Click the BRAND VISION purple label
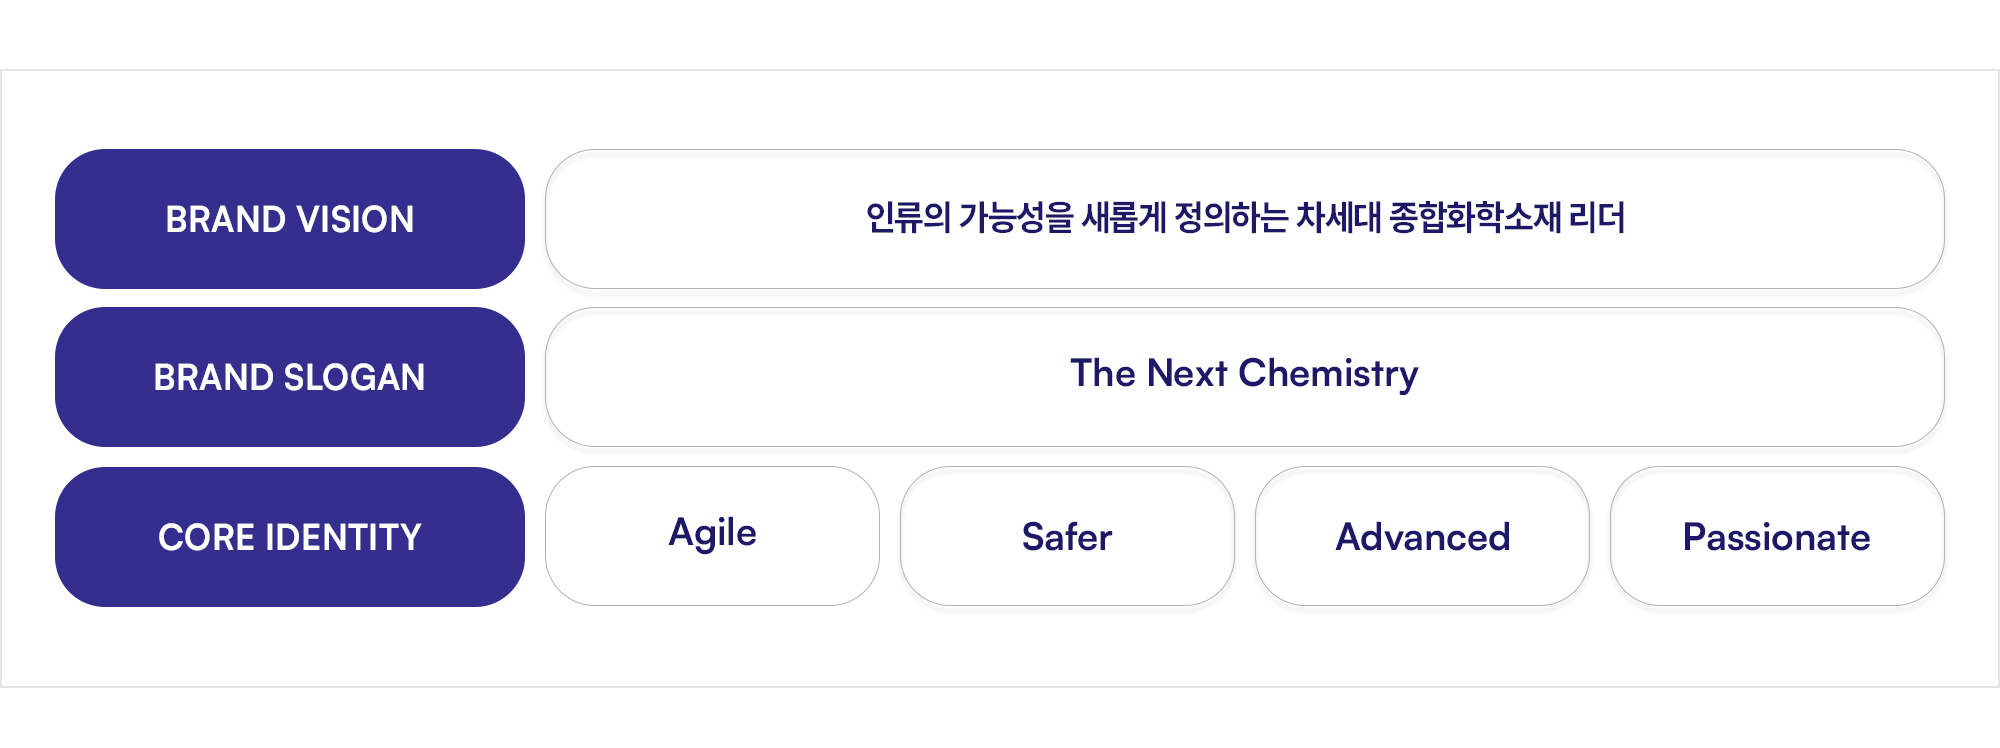The width and height of the screenshot is (2000, 748). pos(290,219)
